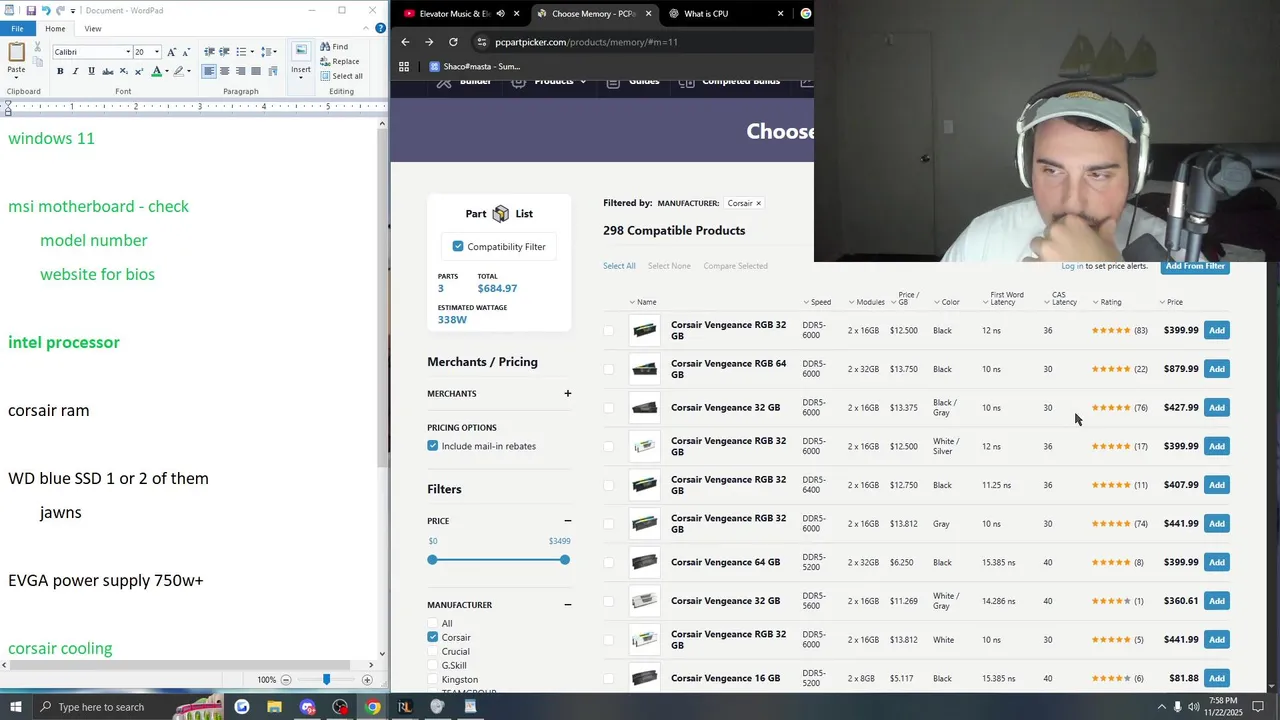This screenshot has height=720, width=1280.
Task: Justify text in WordPad
Action: point(256,71)
